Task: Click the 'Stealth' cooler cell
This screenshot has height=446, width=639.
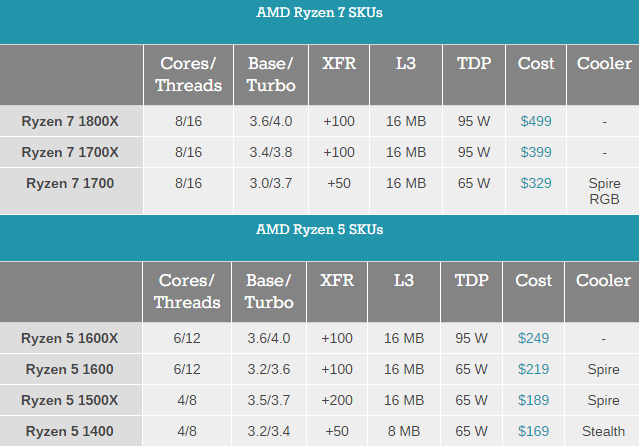Action: [603, 431]
